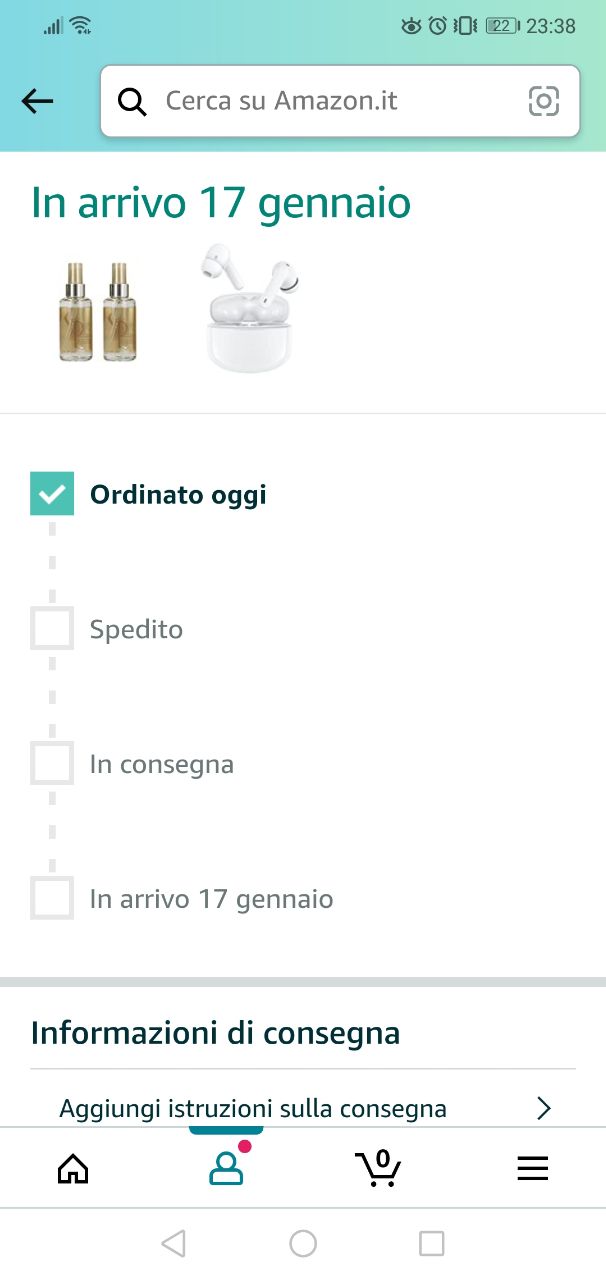The height and width of the screenshot is (1280, 606).
Task: Tap the Android back navigation triangle
Action: [x=174, y=1243]
